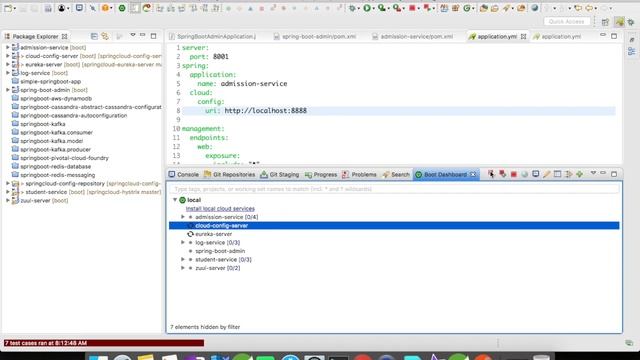
Task: Switch to admission-service/pom.xml editor tab
Action: (x=413, y=36)
